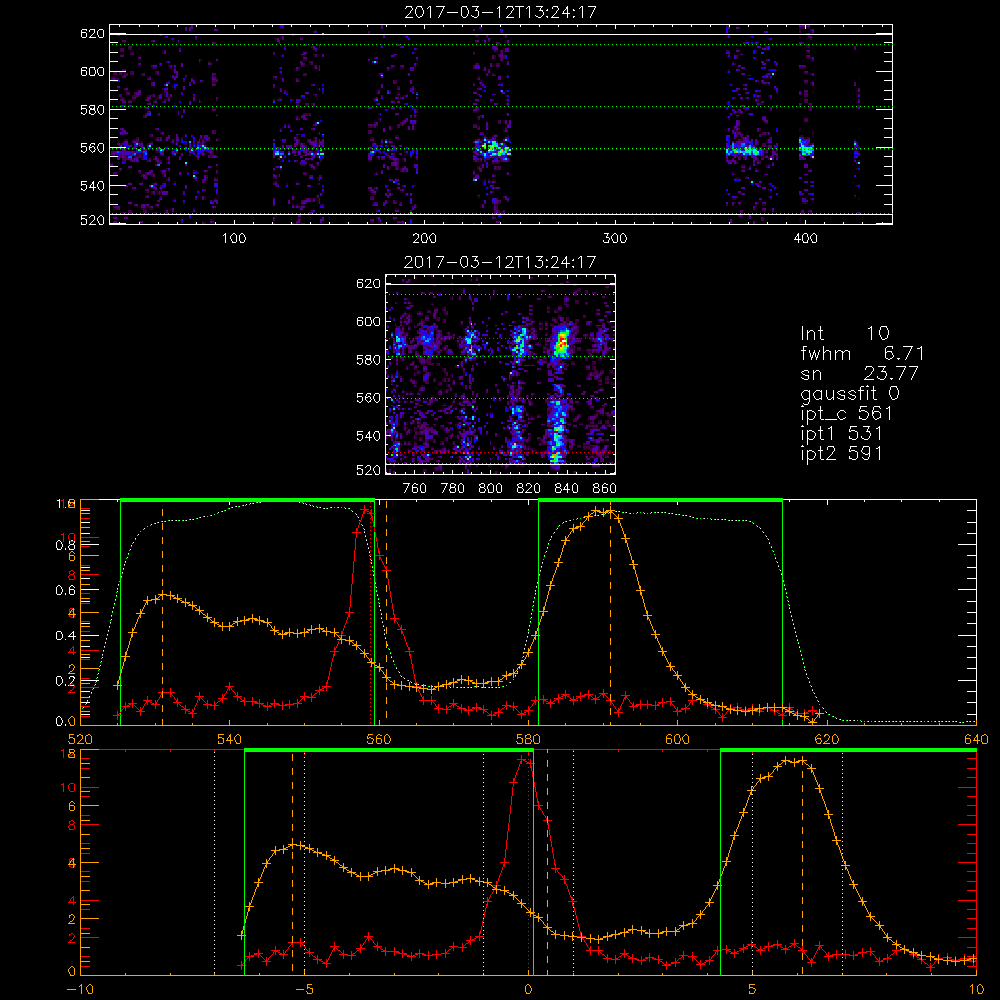Select the 'sn 23.77' readout line
Viewport: 1000px width, 1000px height.
[x=859, y=373]
